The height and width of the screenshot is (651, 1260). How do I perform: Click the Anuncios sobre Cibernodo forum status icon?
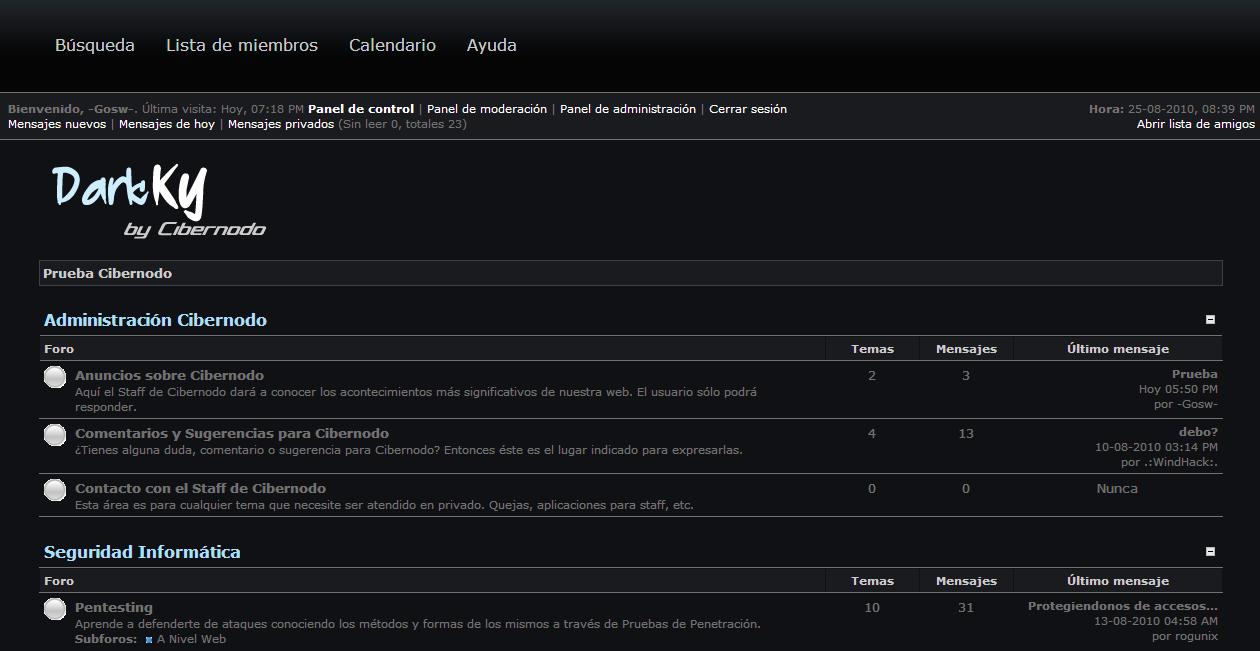point(55,378)
